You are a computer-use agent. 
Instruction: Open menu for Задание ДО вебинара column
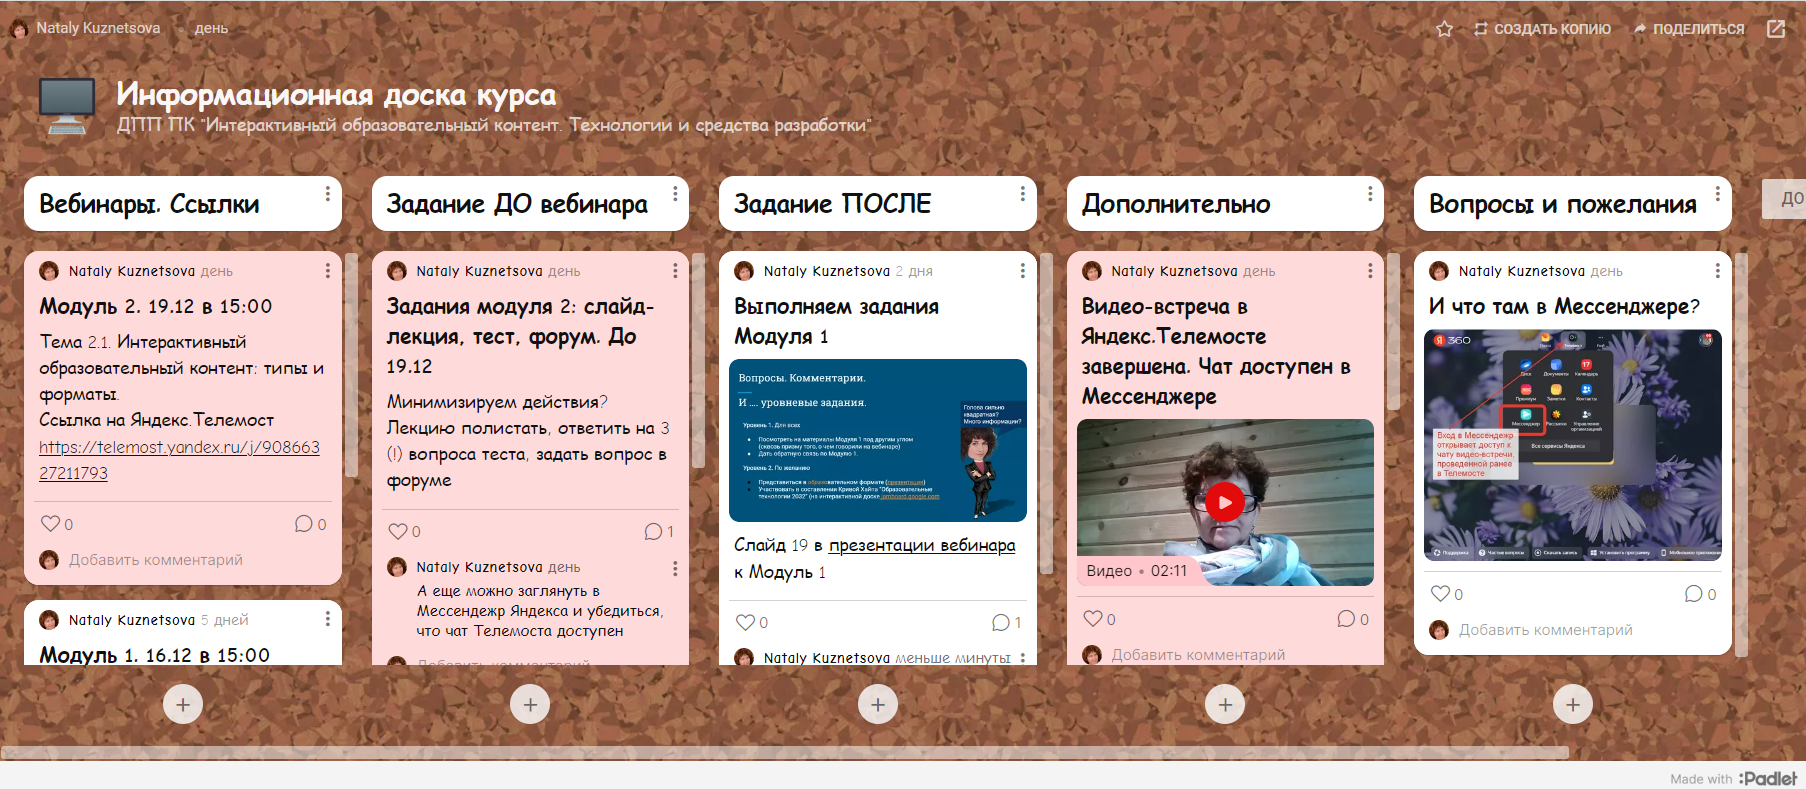[x=675, y=194]
